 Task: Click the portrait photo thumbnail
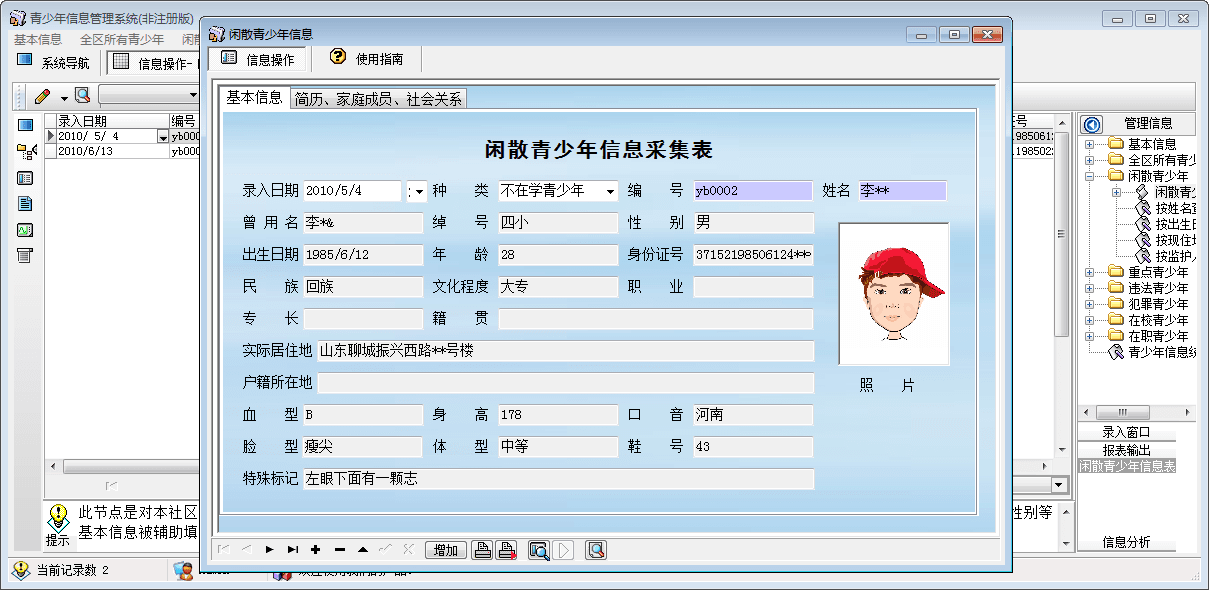893,293
